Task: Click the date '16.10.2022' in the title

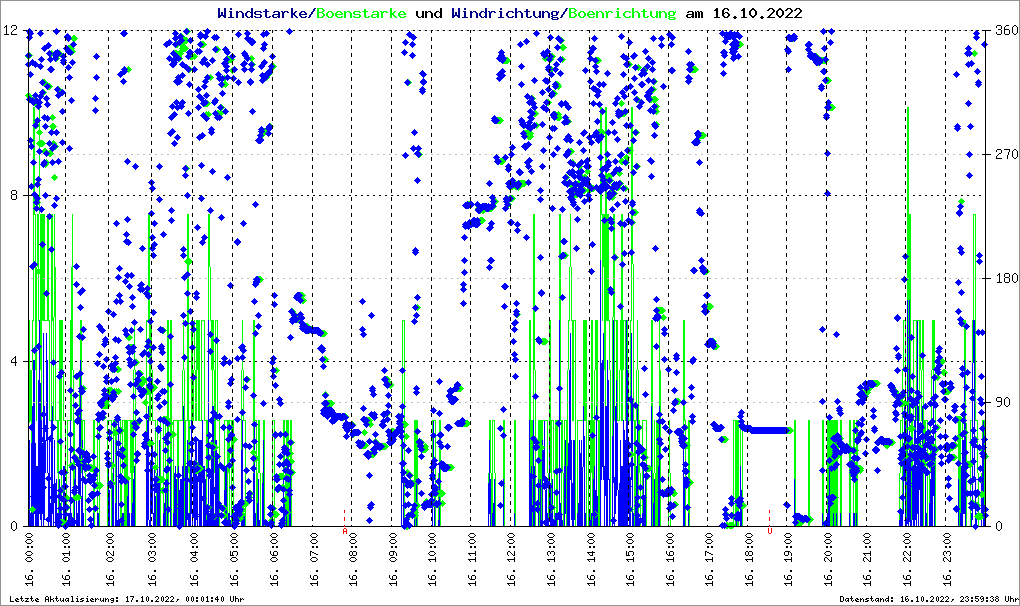Action: [x=752, y=13]
